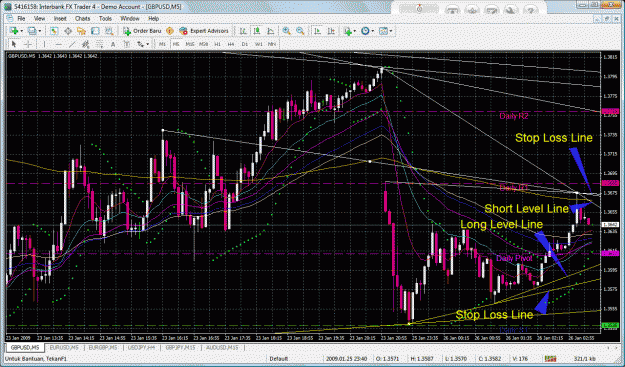Select the Text Label tool
The image size is (625, 367).
click(127, 44)
